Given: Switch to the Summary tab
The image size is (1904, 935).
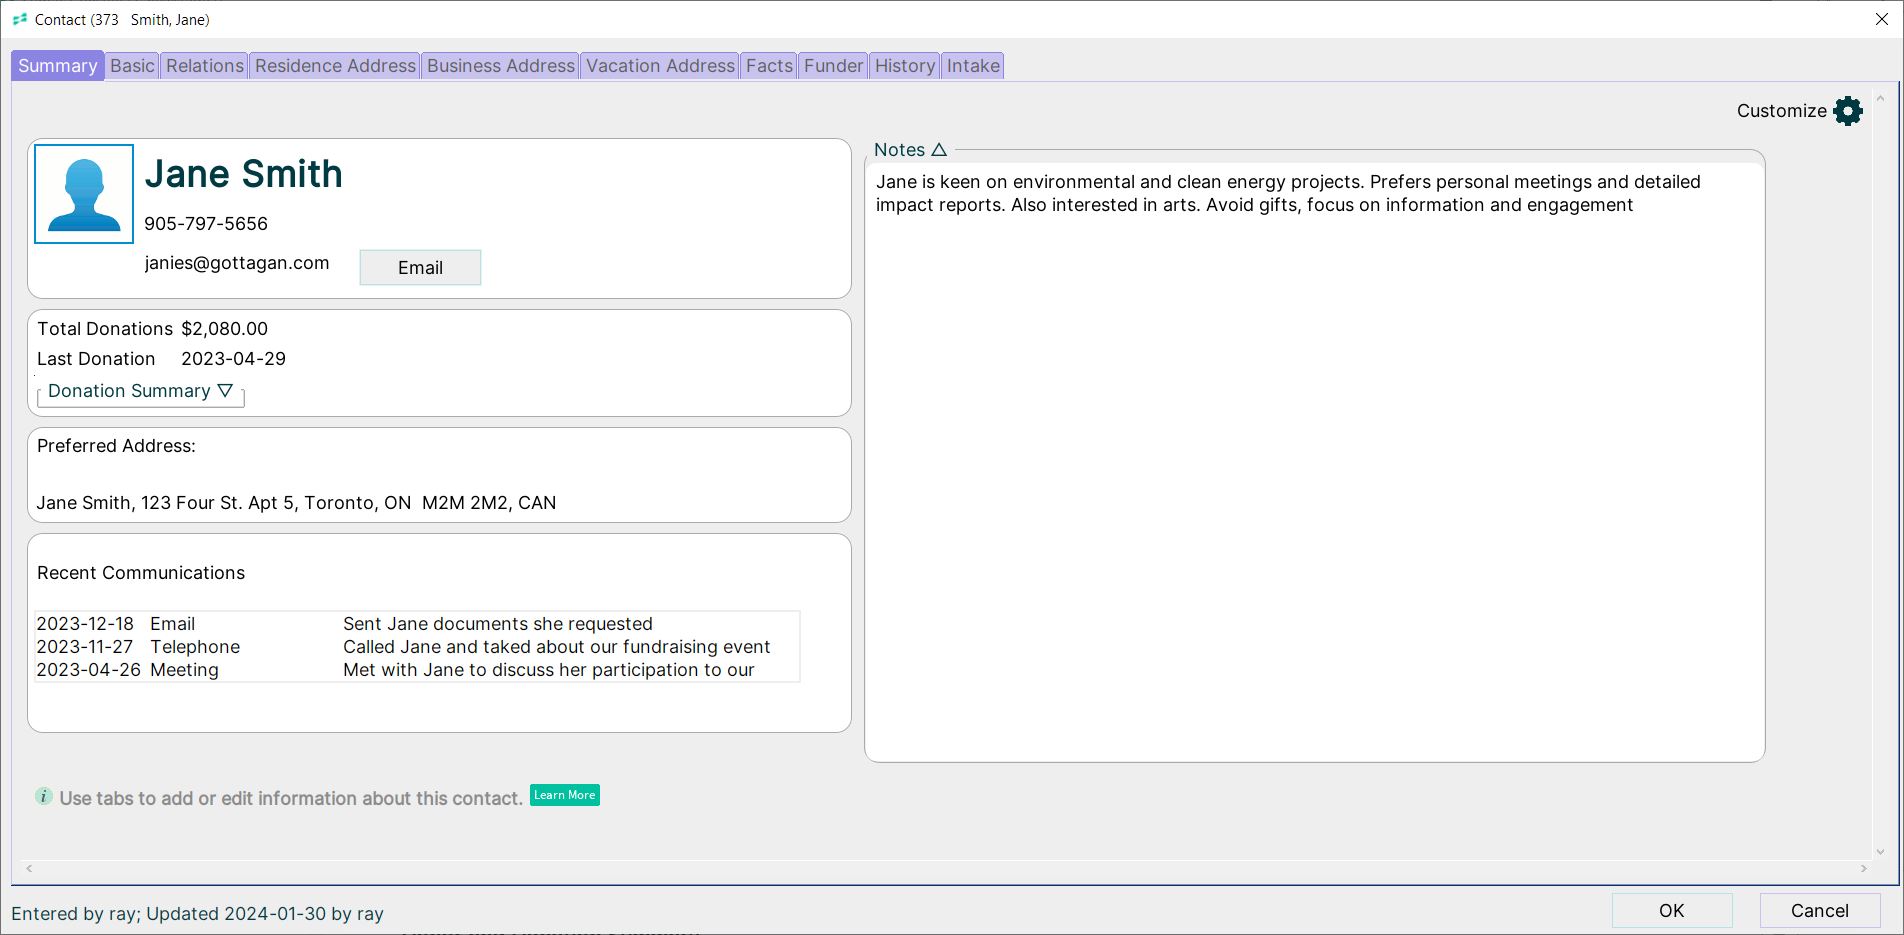Looking at the screenshot, I should click(57, 66).
